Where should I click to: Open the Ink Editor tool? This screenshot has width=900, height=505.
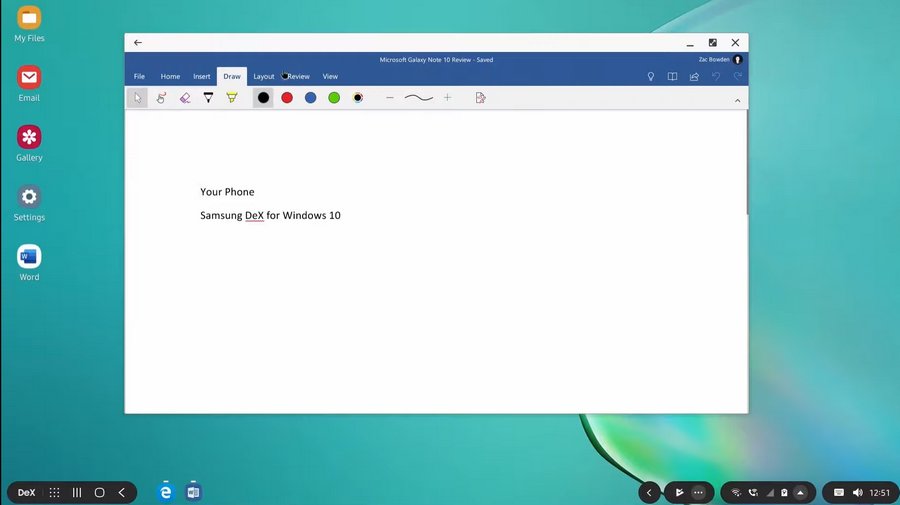[x=480, y=98]
